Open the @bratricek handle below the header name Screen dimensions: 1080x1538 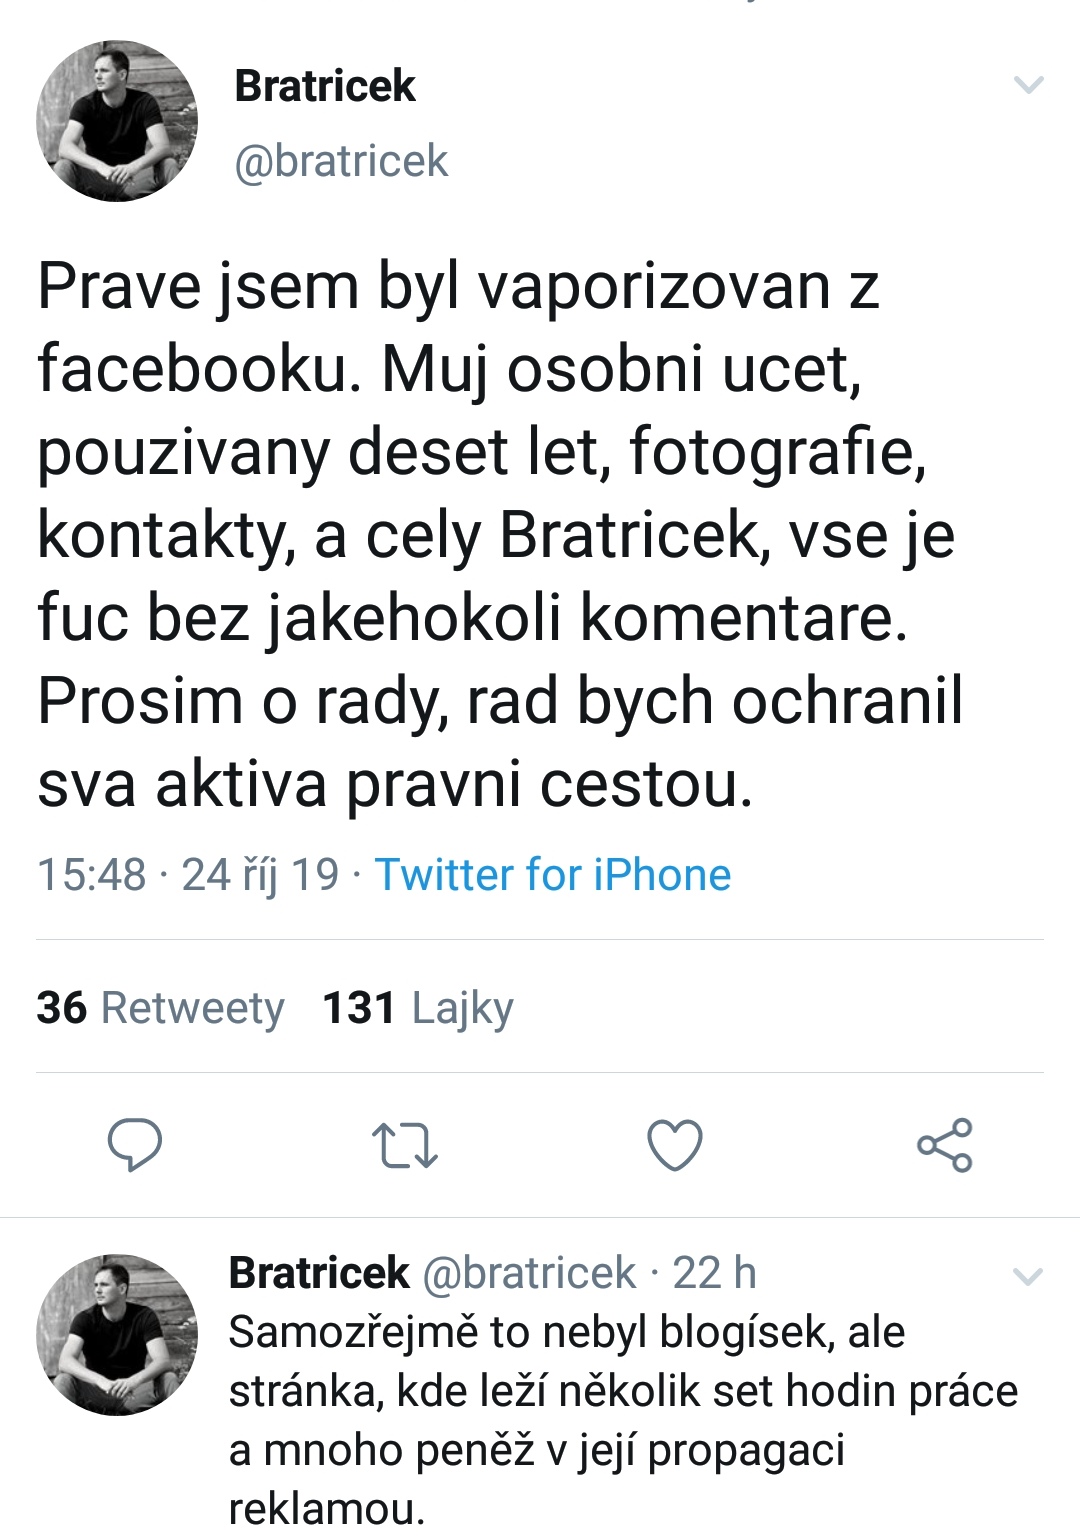point(341,162)
